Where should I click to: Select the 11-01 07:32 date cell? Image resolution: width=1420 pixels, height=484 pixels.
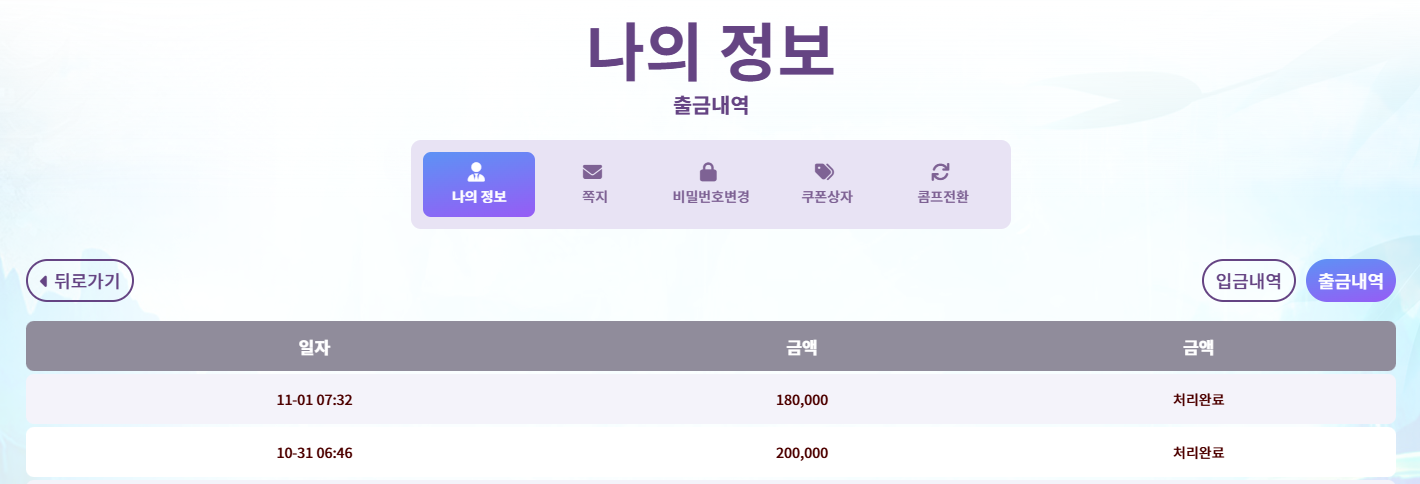314,400
